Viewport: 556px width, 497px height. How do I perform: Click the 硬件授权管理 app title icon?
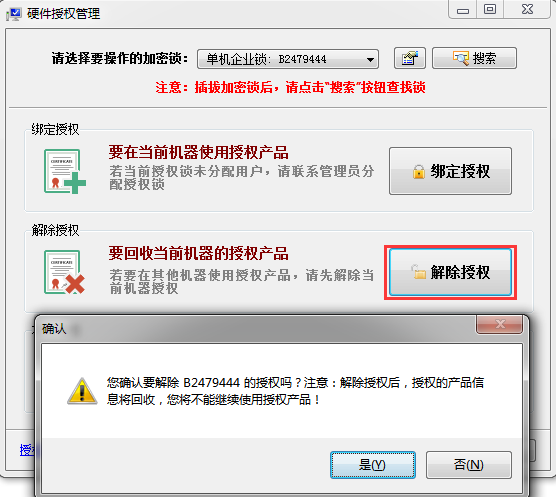(x=13, y=14)
